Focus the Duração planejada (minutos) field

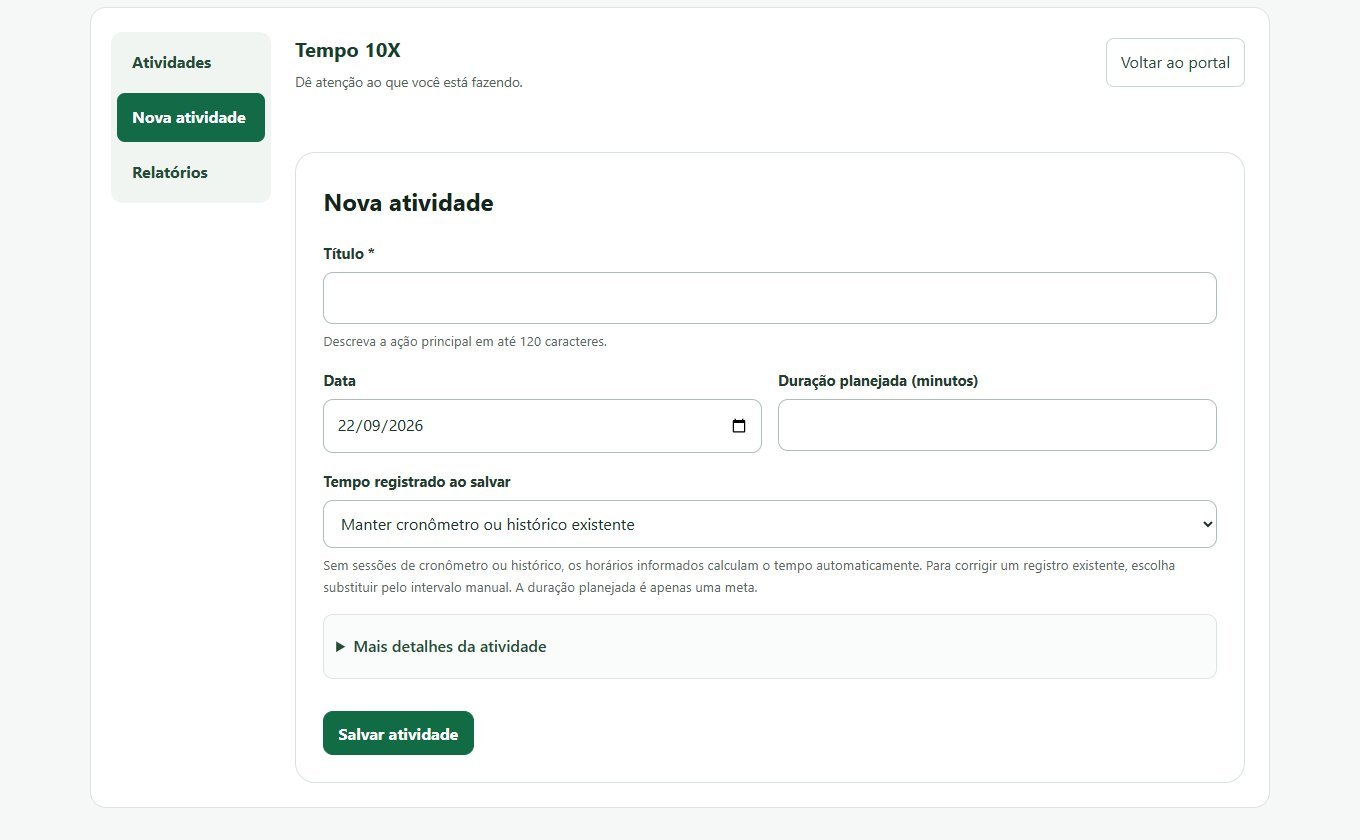coord(997,426)
